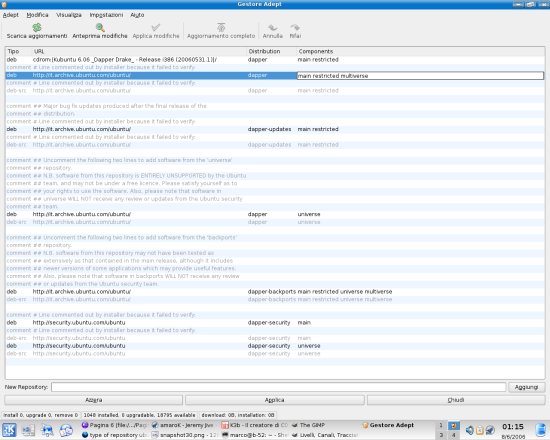Click comment 'Major bug fix updates produced' line

[275, 106]
